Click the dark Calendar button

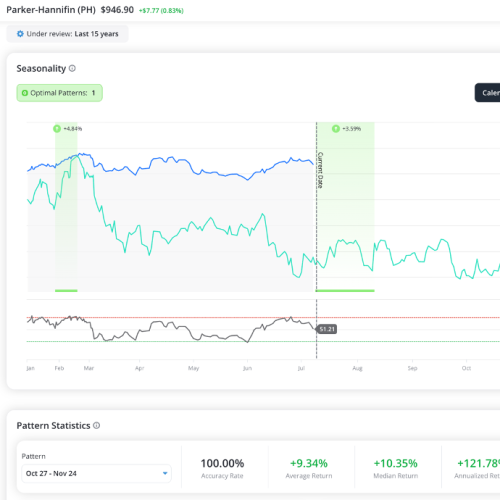487,93
